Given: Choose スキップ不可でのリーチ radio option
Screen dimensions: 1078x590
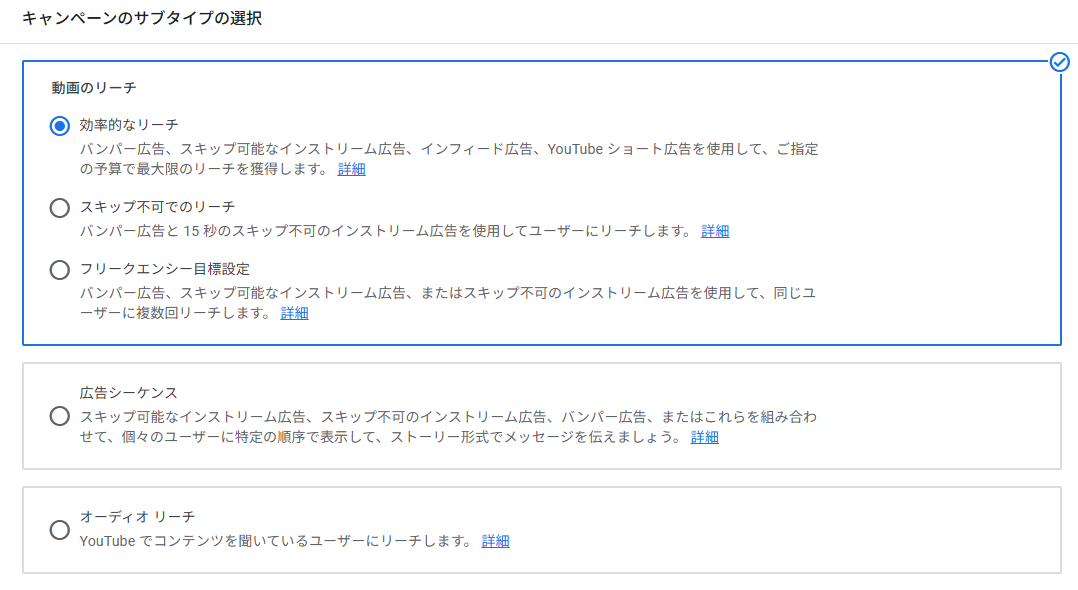Looking at the screenshot, I should coord(60,208).
